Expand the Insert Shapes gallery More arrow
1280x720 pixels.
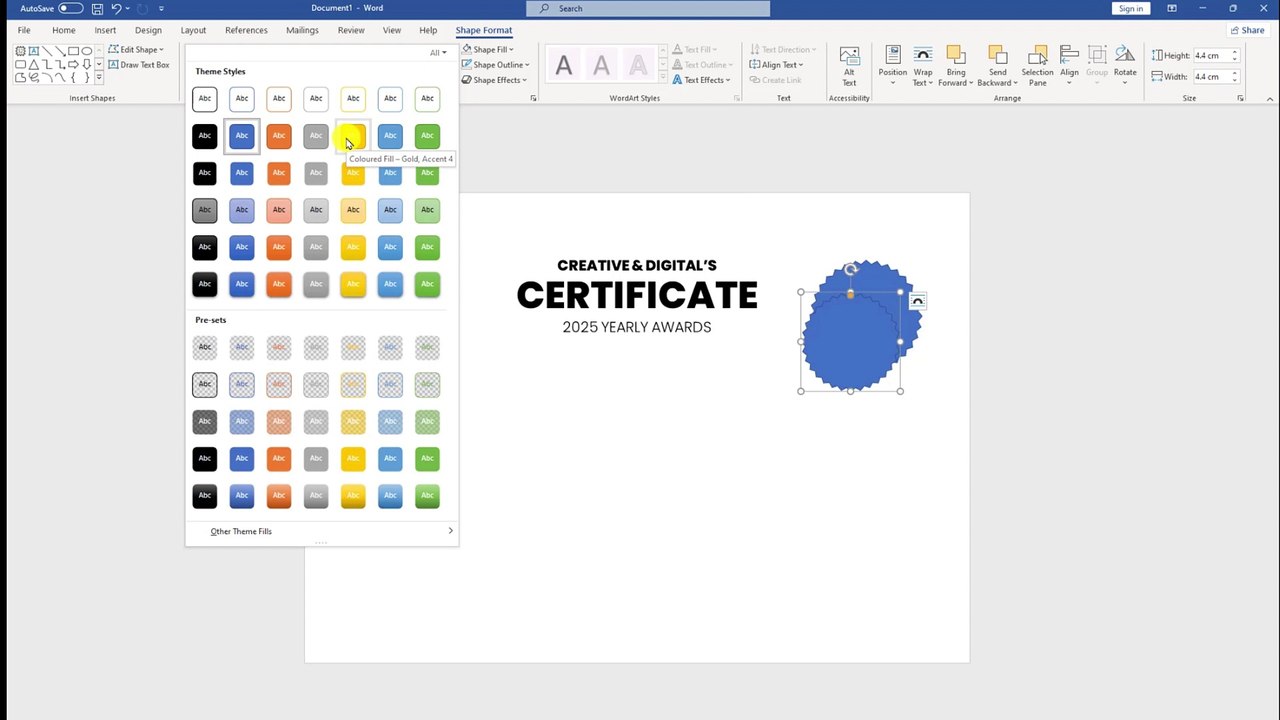click(99, 77)
